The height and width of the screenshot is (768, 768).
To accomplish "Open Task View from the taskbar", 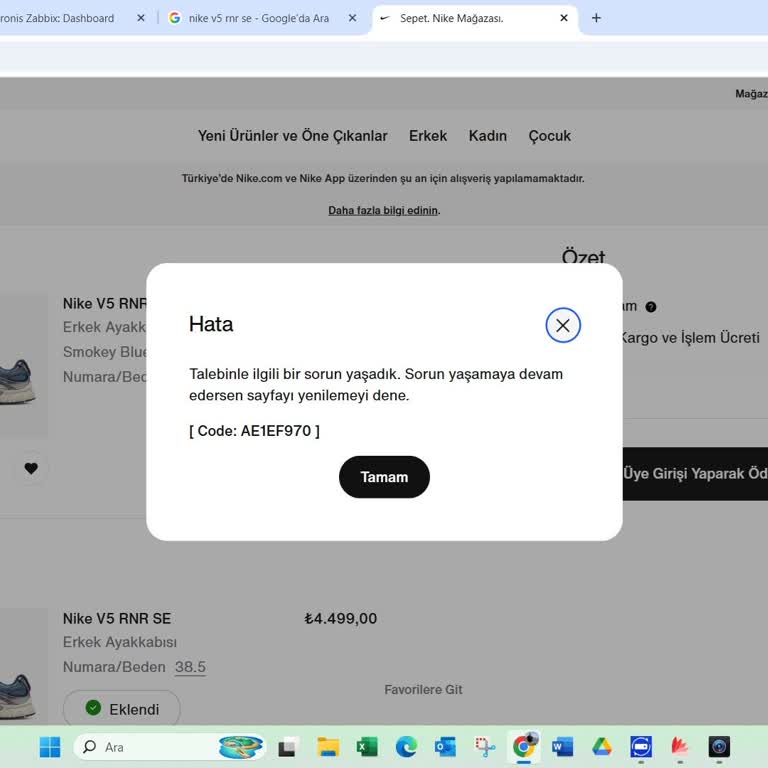I will 288,747.
